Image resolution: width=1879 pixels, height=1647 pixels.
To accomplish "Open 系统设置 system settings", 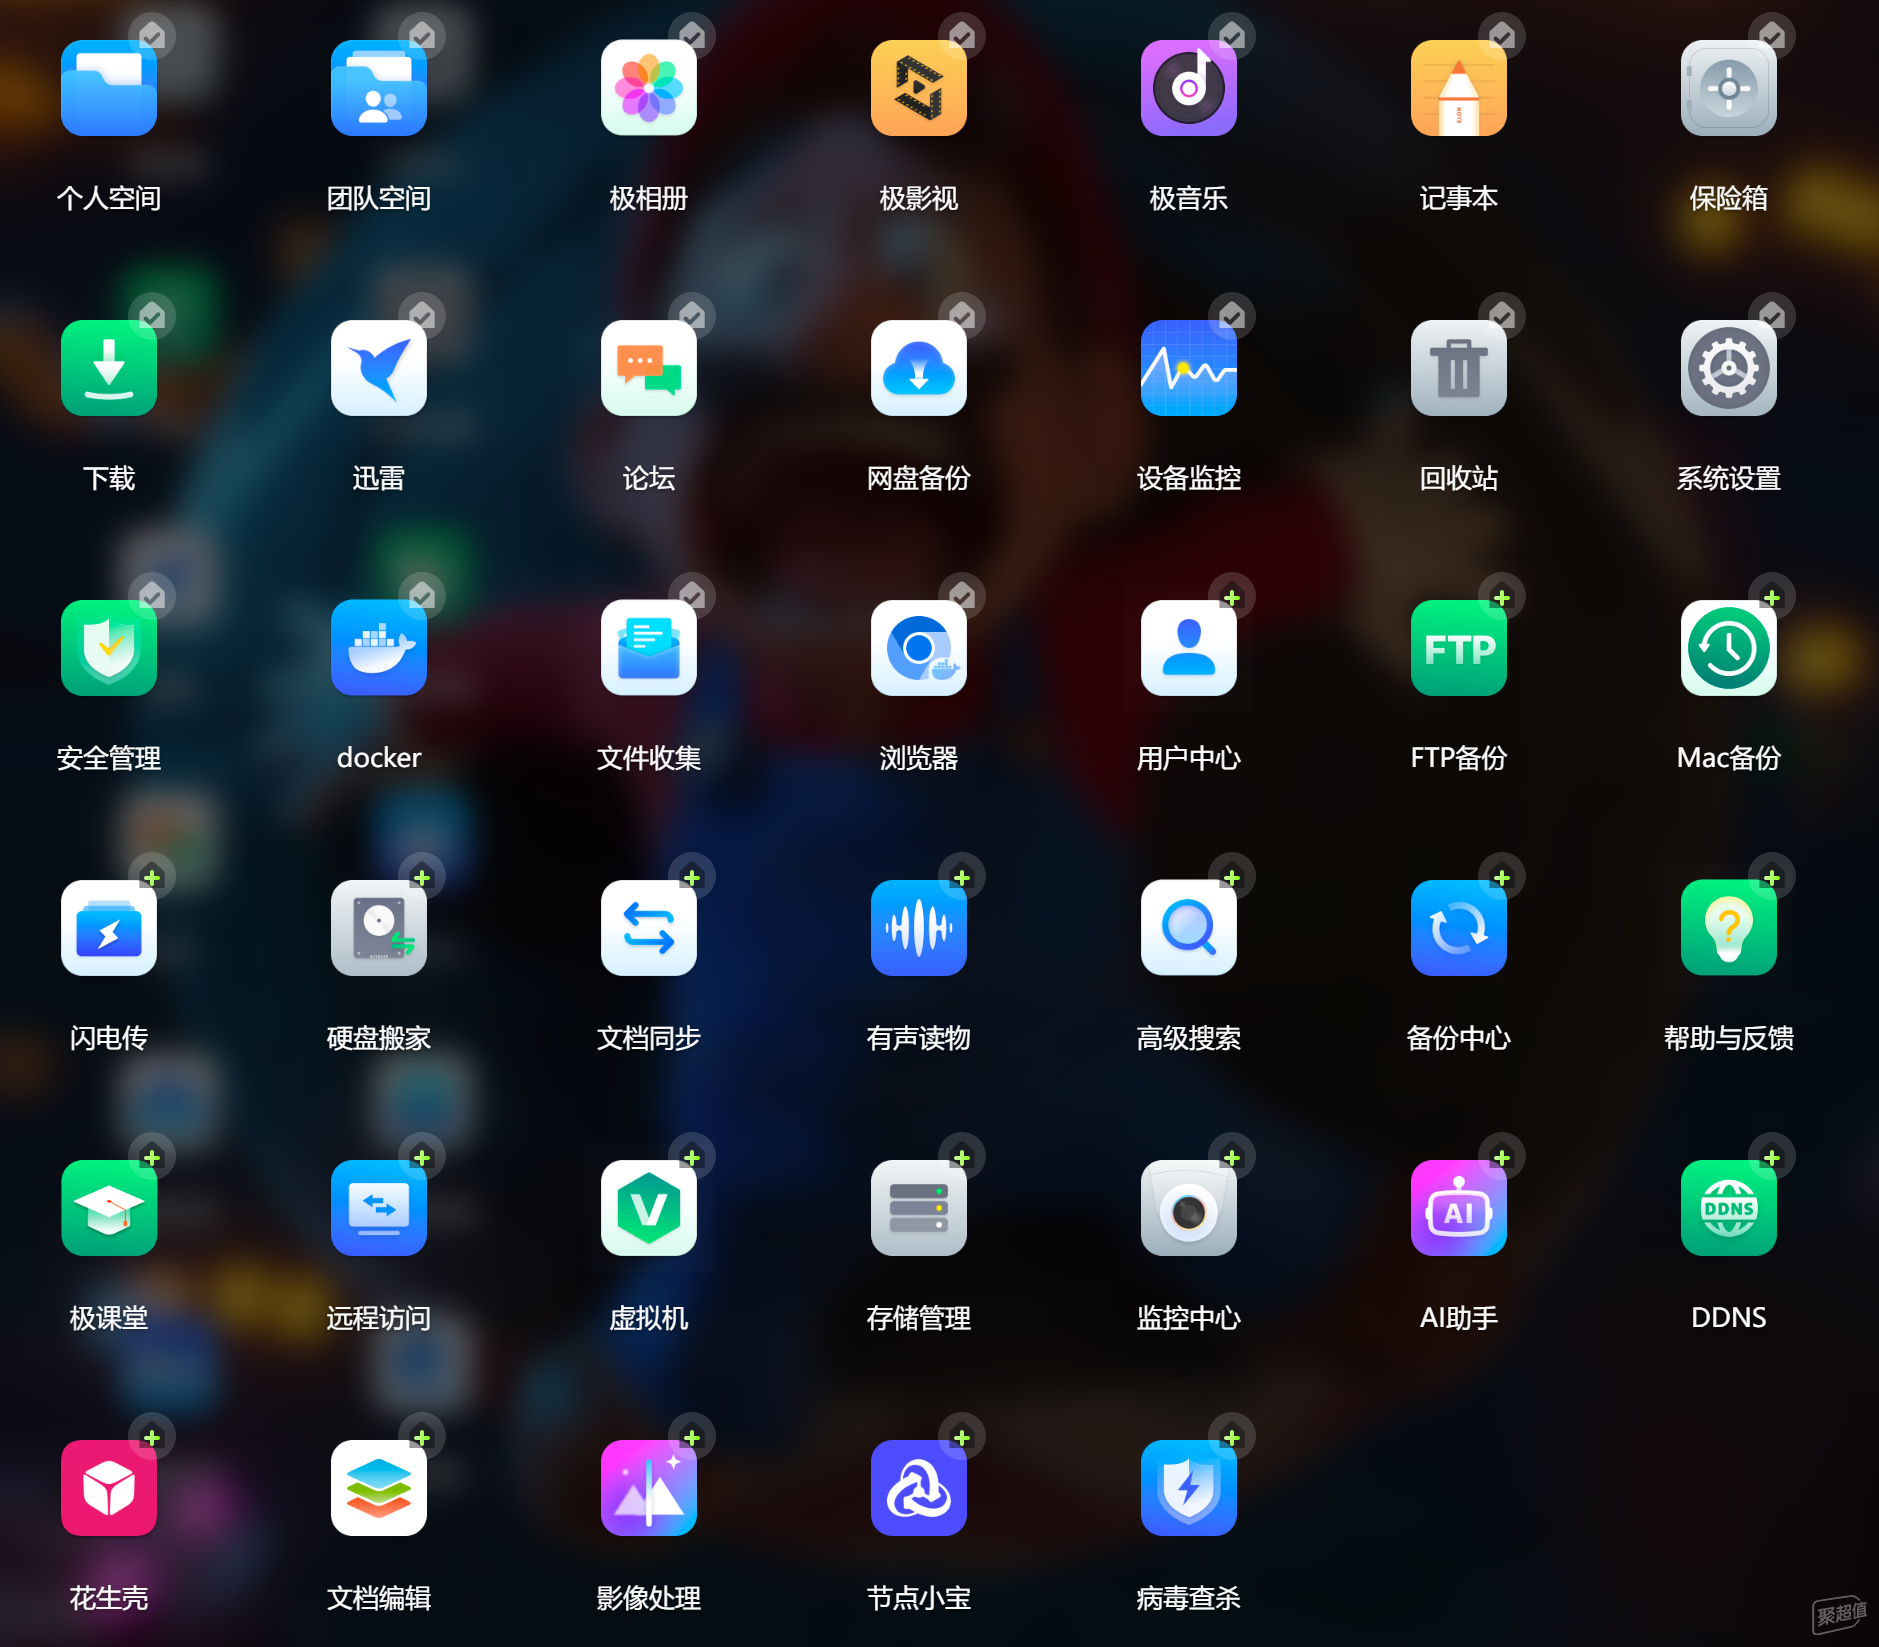I will (x=1729, y=368).
